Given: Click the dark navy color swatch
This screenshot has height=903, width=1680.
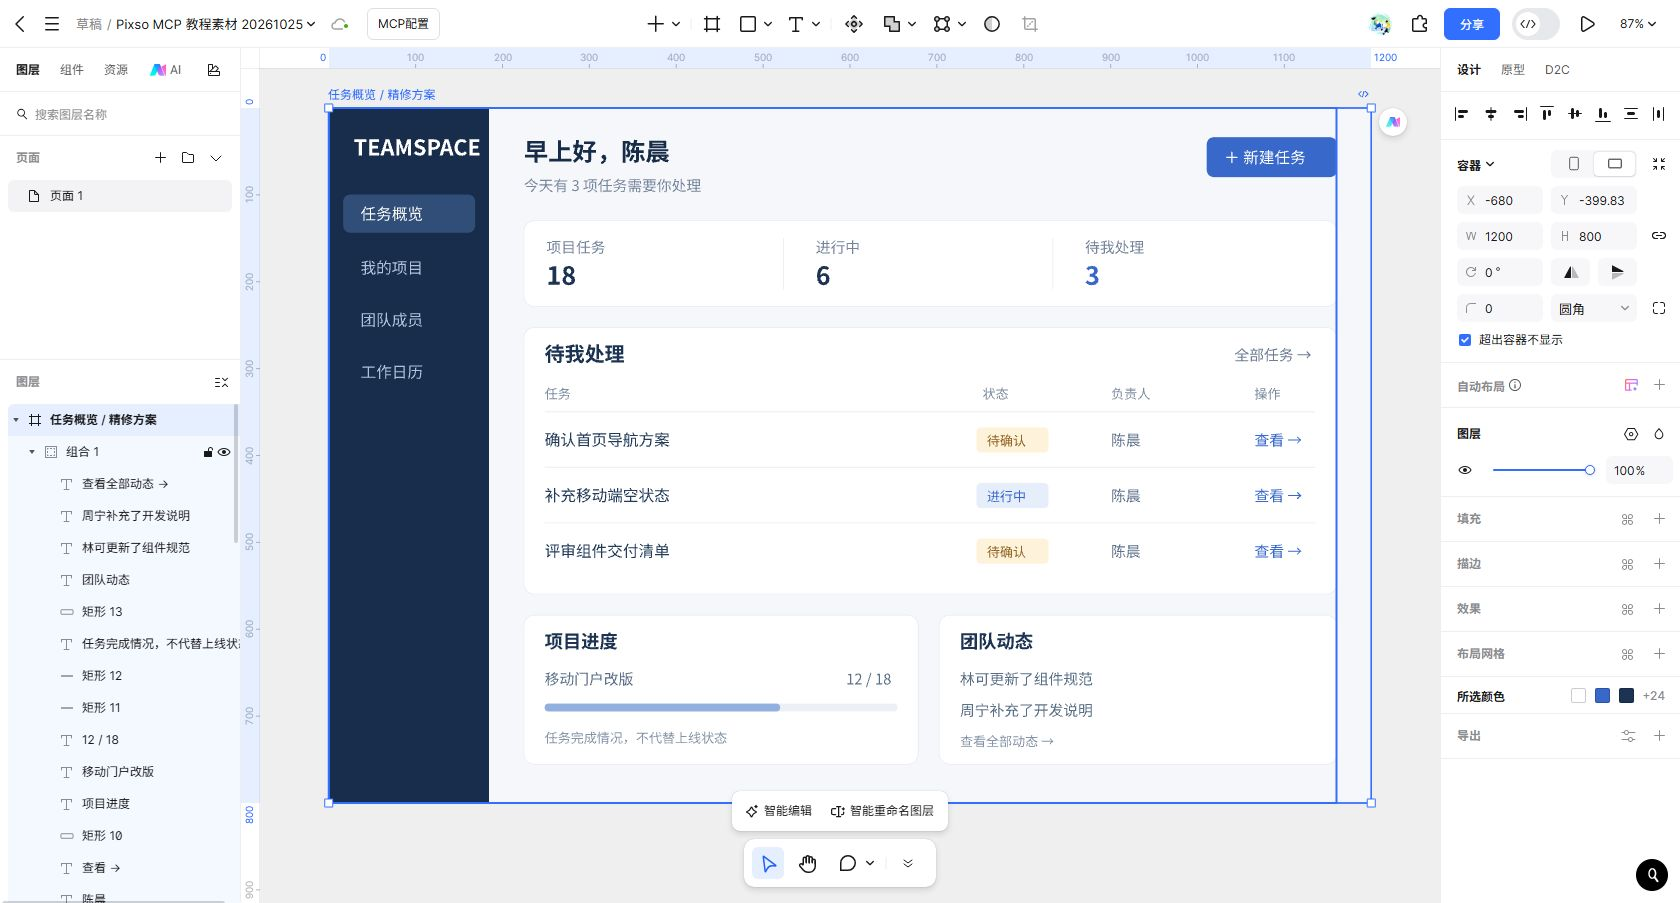Looking at the screenshot, I should tap(1627, 696).
